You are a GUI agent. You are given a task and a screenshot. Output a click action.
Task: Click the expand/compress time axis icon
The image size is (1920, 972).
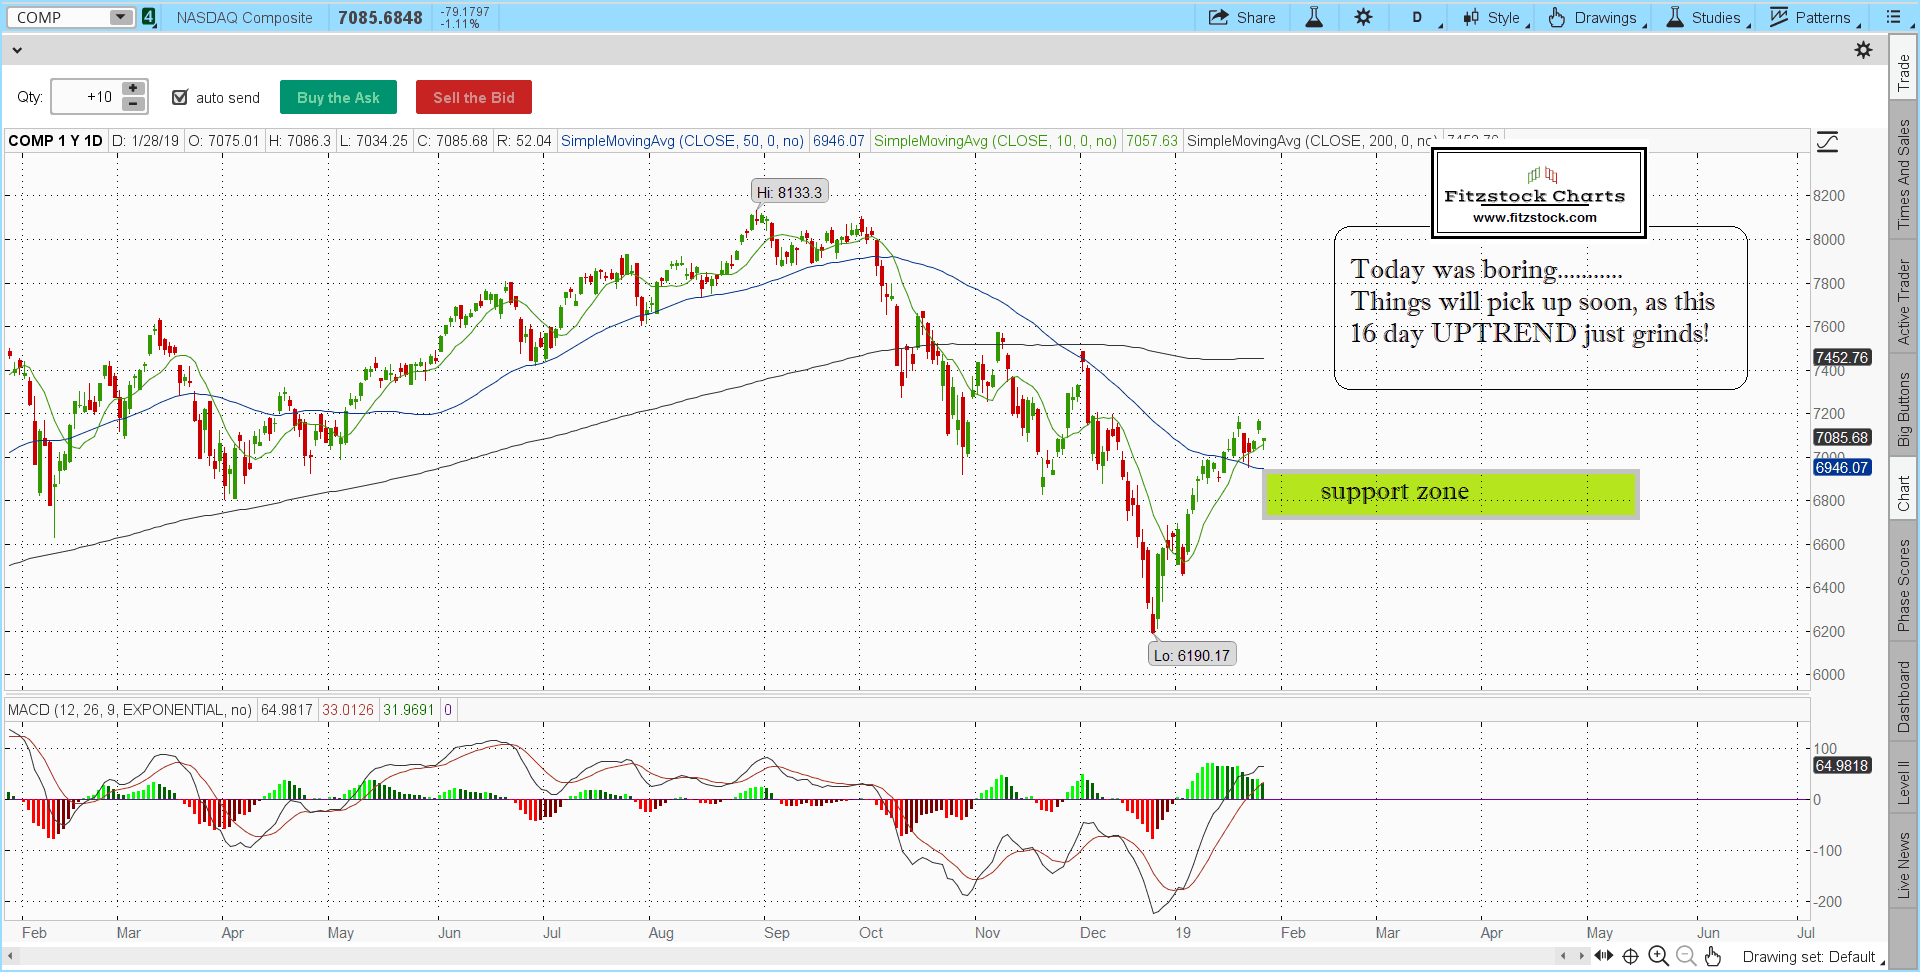tap(1603, 956)
